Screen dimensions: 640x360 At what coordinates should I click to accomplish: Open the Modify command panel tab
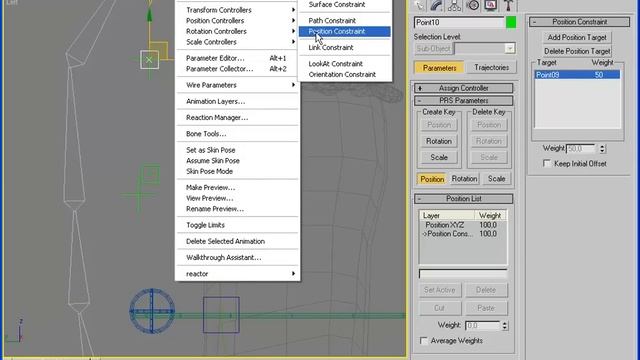tap(436, 5)
